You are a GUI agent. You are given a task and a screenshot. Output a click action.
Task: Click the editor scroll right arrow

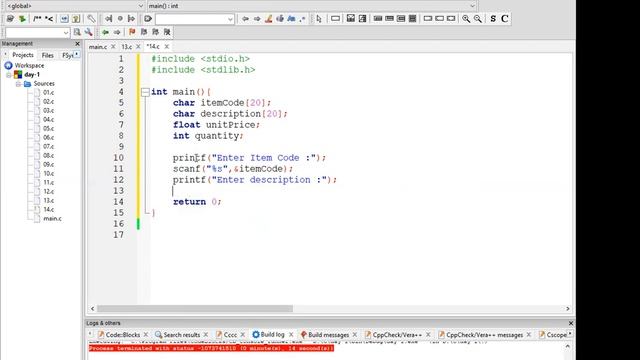567,309
